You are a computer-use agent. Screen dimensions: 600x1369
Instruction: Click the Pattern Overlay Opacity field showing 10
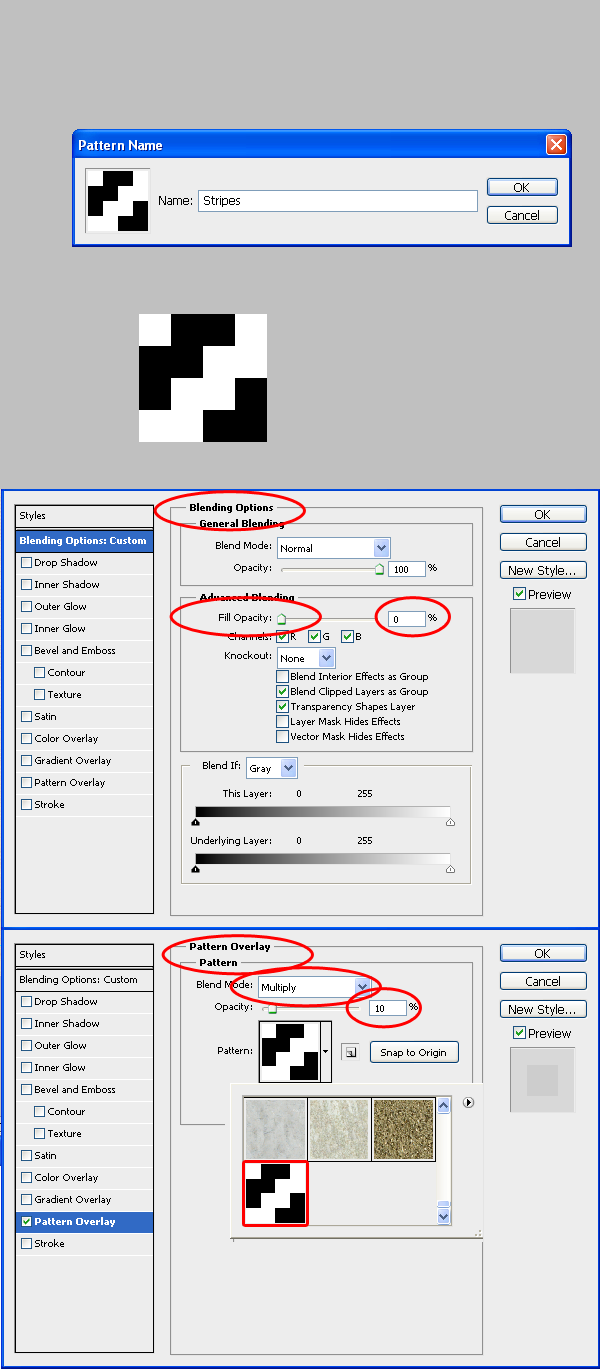(x=387, y=1008)
